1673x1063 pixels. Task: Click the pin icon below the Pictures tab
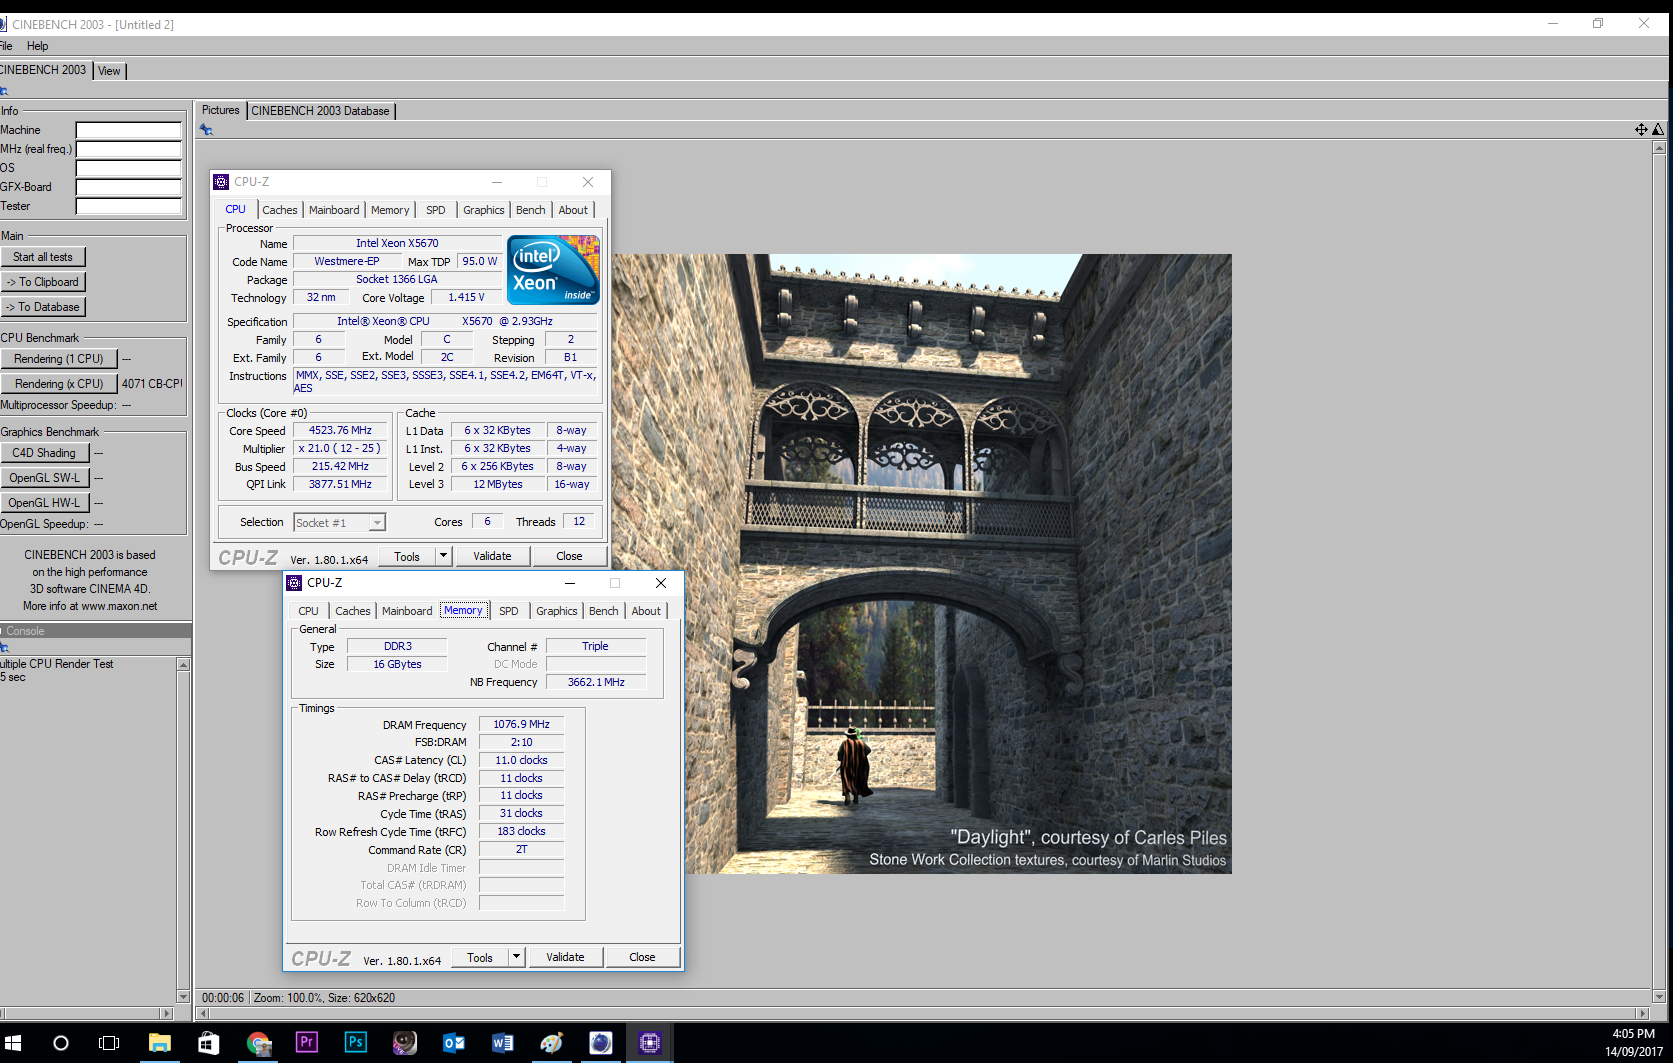click(x=206, y=130)
